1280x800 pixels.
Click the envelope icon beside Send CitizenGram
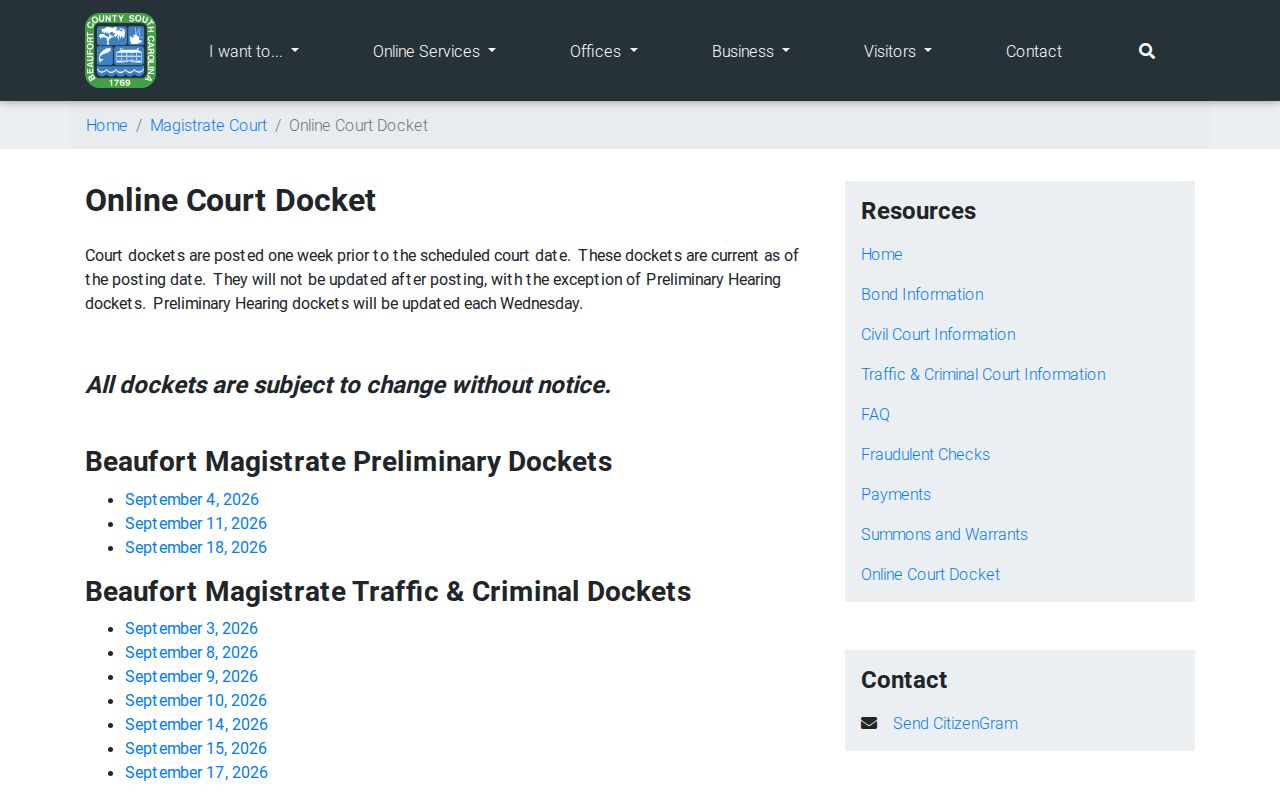click(x=869, y=723)
